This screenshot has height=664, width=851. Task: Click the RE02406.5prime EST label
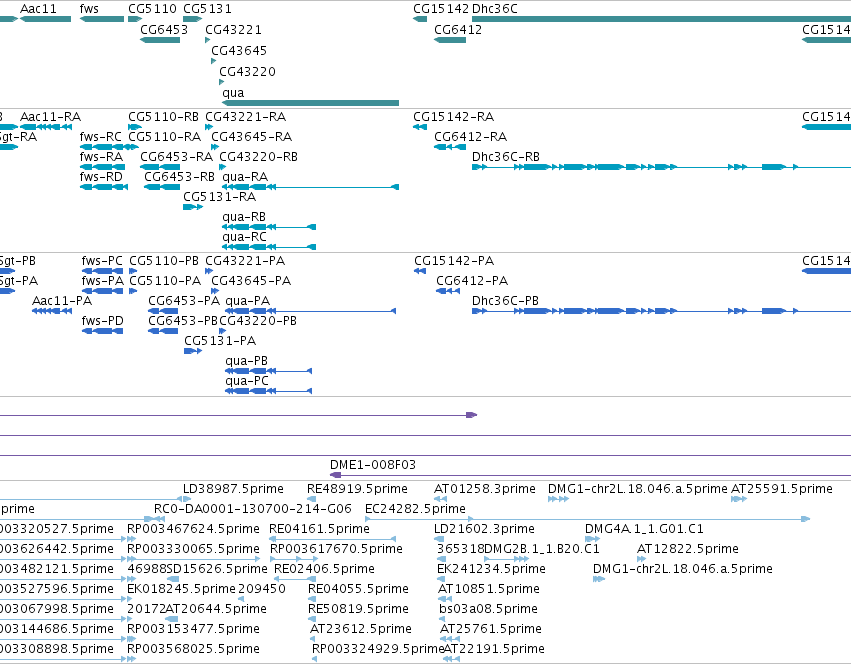[325, 570]
